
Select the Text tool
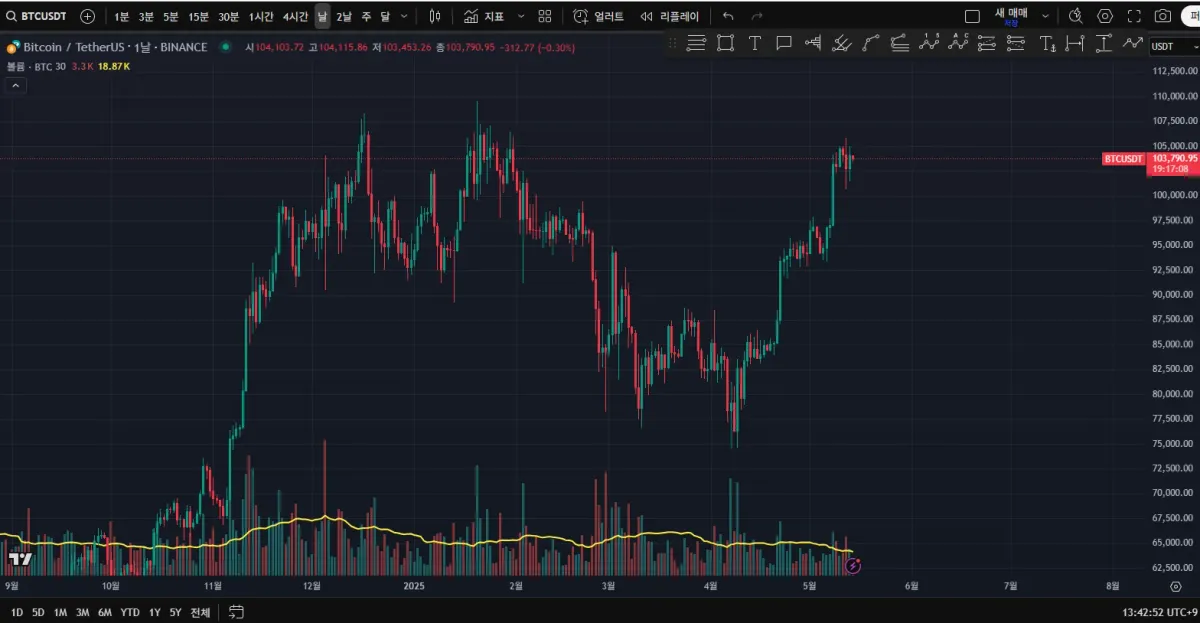point(755,43)
